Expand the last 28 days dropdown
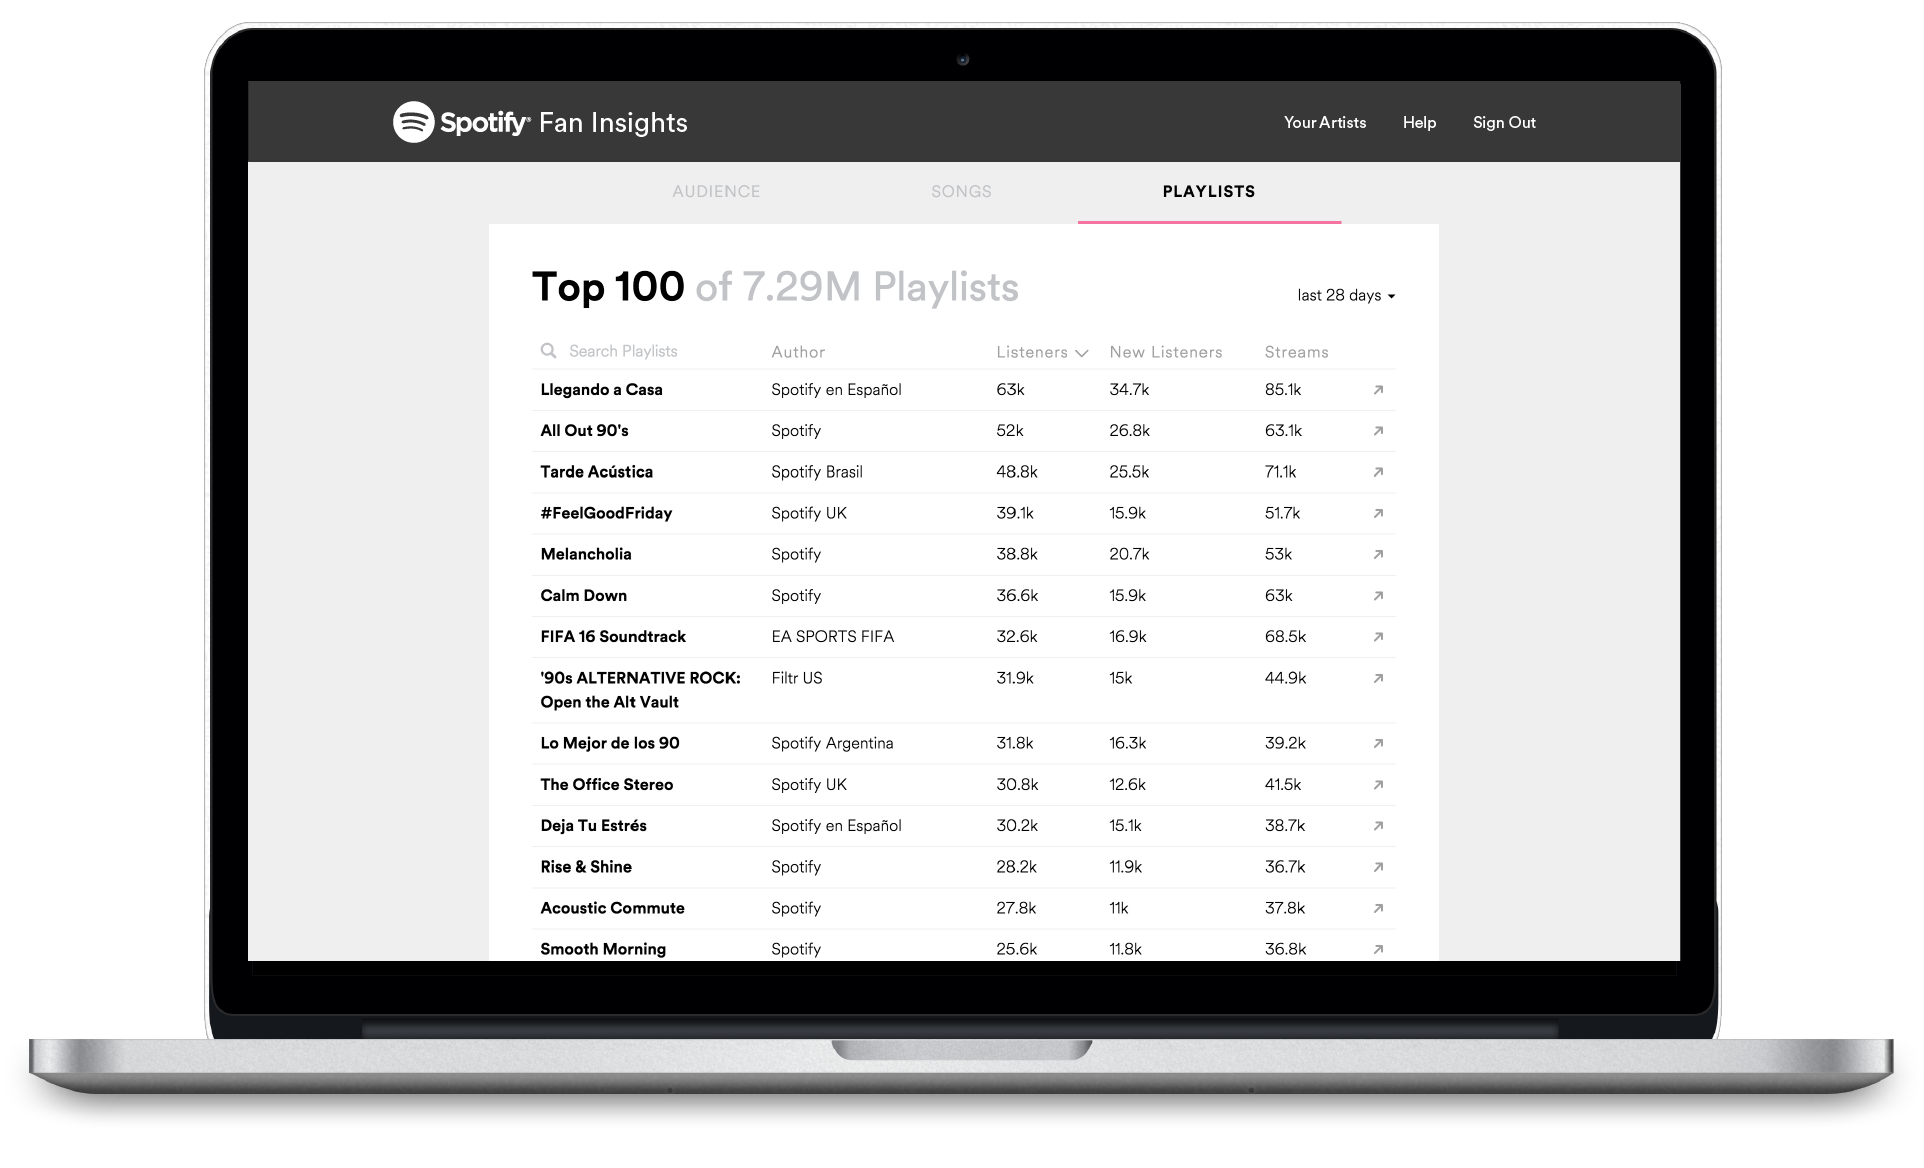Screen dimensions: 1924x1168 pyautogui.click(x=1345, y=295)
